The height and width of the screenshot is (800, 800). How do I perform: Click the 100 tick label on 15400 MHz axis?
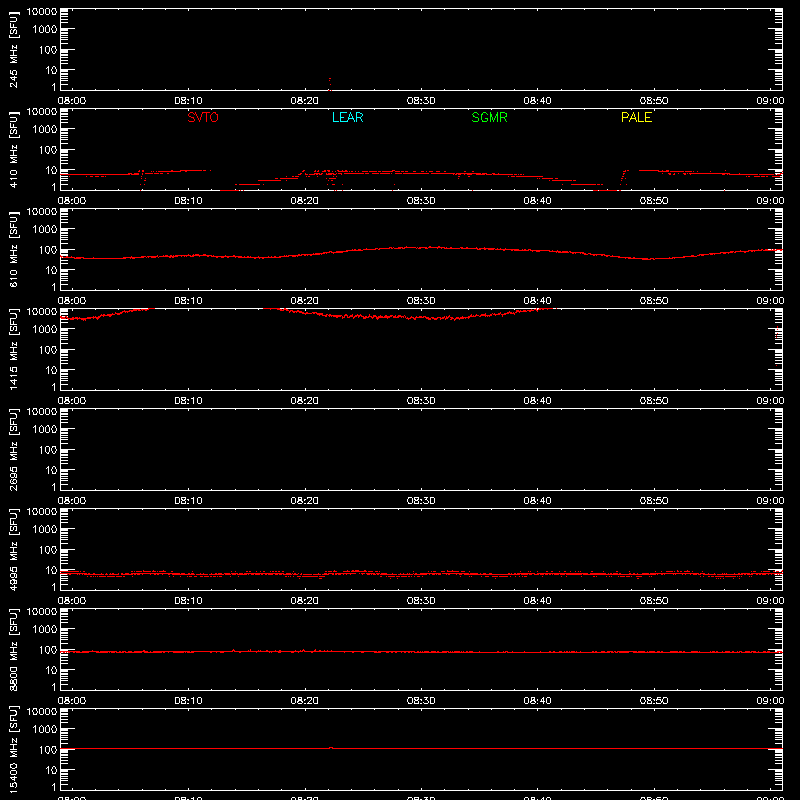point(48,750)
